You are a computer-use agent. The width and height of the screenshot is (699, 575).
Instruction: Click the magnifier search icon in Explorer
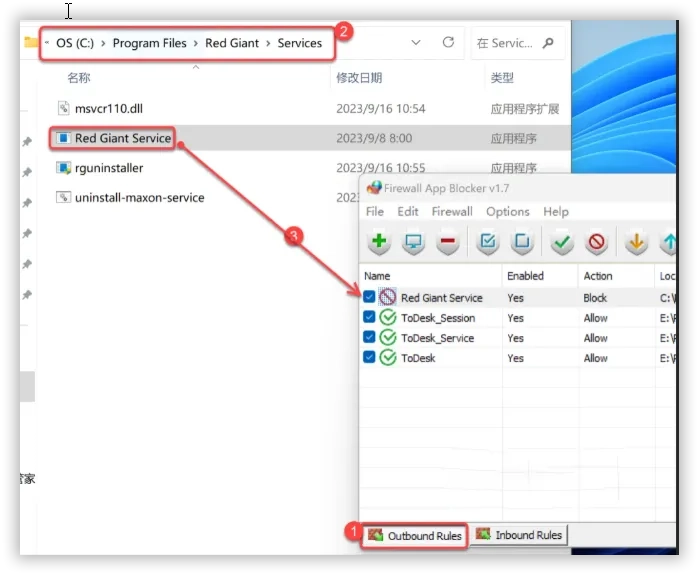pyautogui.click(x=548, y=43)
